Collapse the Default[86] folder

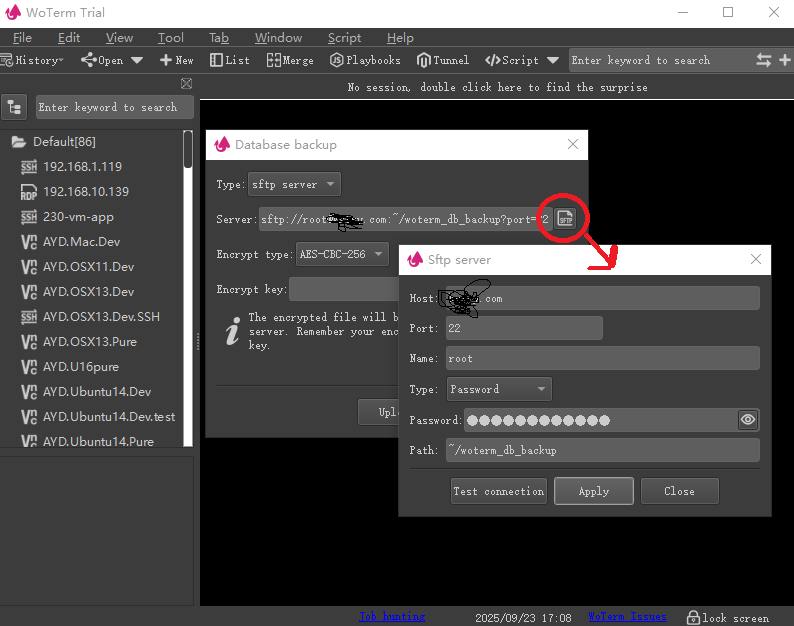coord(19,142)
